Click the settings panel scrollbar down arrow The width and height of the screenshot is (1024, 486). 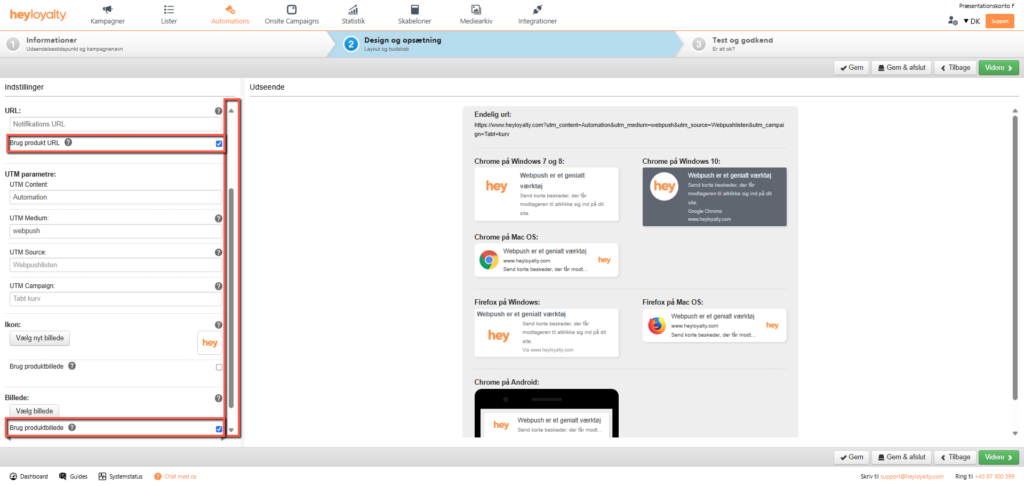point(232,431)
